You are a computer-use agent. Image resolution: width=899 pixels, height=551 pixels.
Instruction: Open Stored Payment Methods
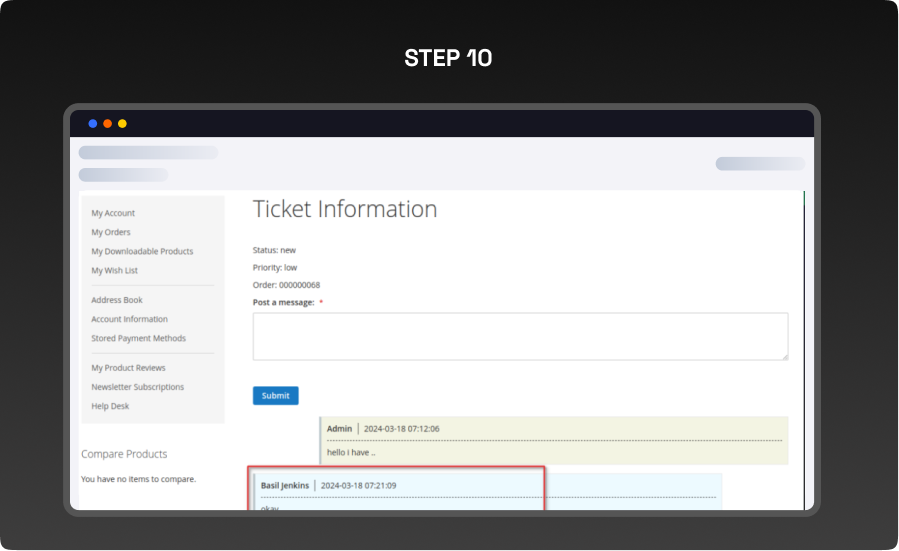pyautogui.click(x=138, y=338)
